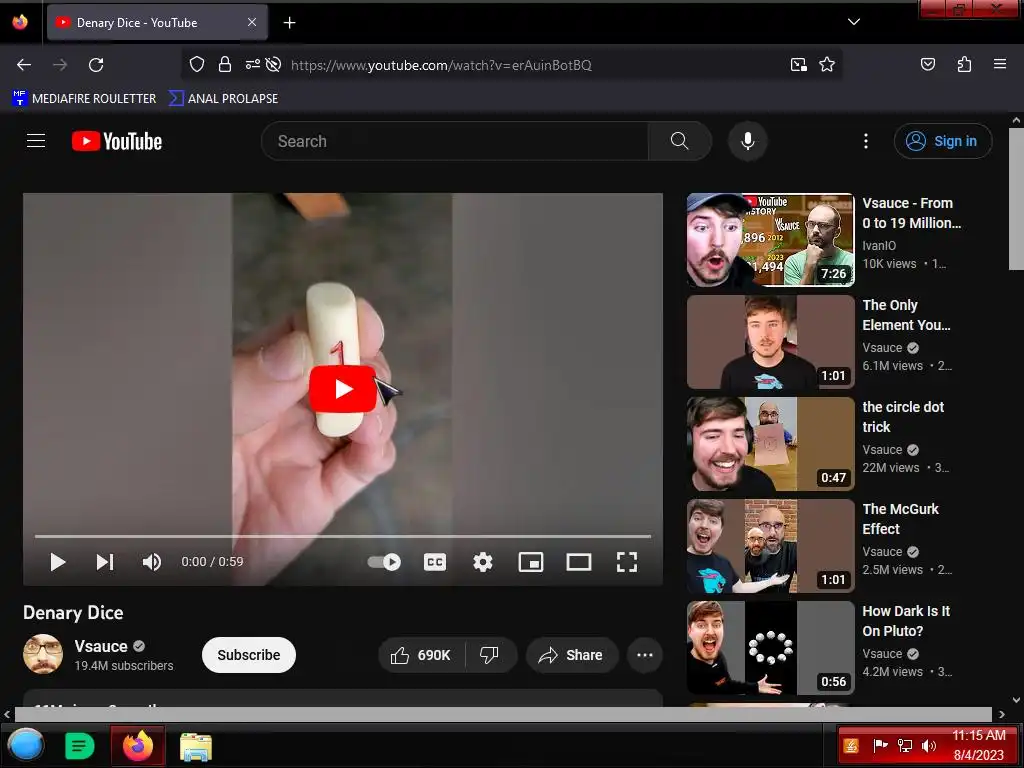Open a new tab with the plus button
This screenshot has width=1024, height=768.
tap(289, 23)
